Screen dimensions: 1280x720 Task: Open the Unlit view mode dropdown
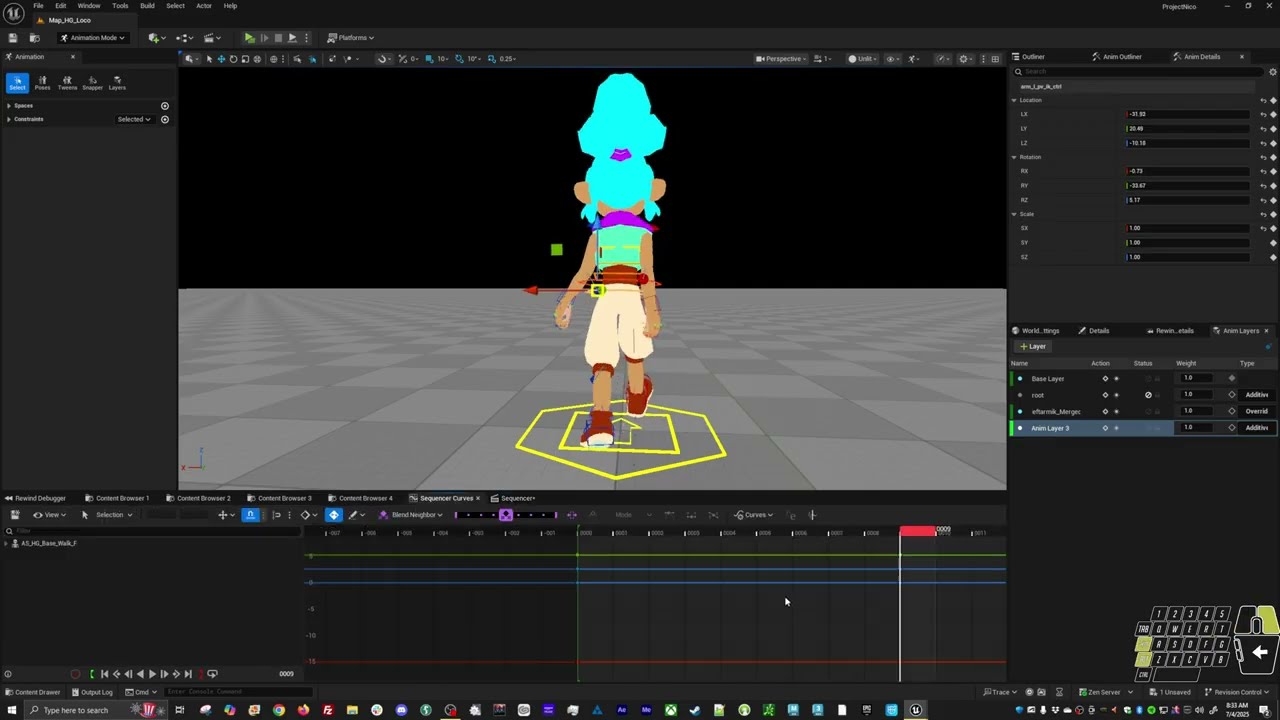pos(864,59)
